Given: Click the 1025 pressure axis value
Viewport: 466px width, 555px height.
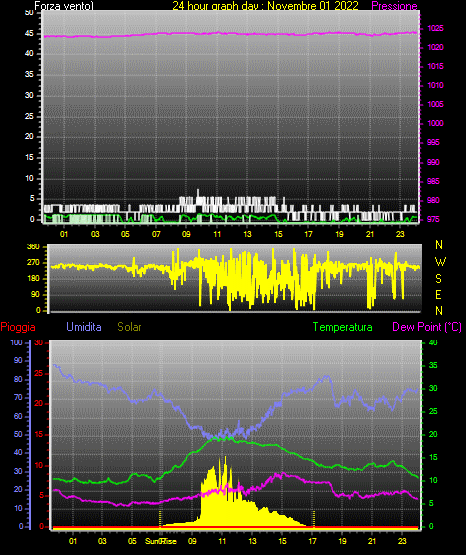Looking at the screenshot, I should click(x=435, y=28).
